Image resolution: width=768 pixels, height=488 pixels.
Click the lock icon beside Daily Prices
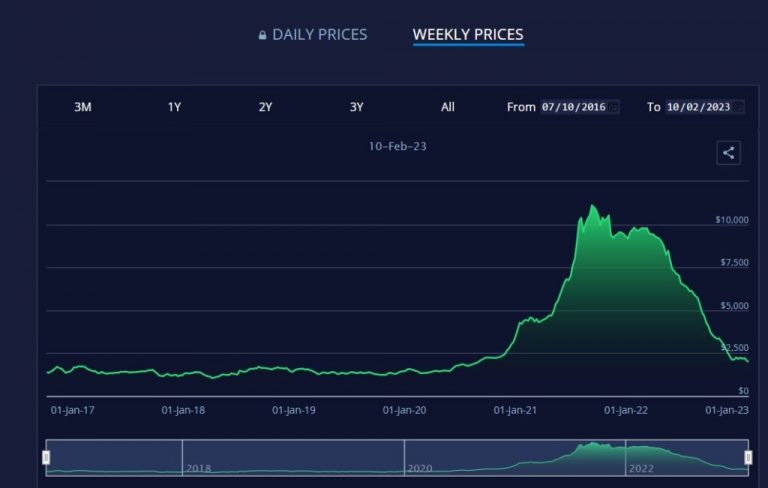263,35
